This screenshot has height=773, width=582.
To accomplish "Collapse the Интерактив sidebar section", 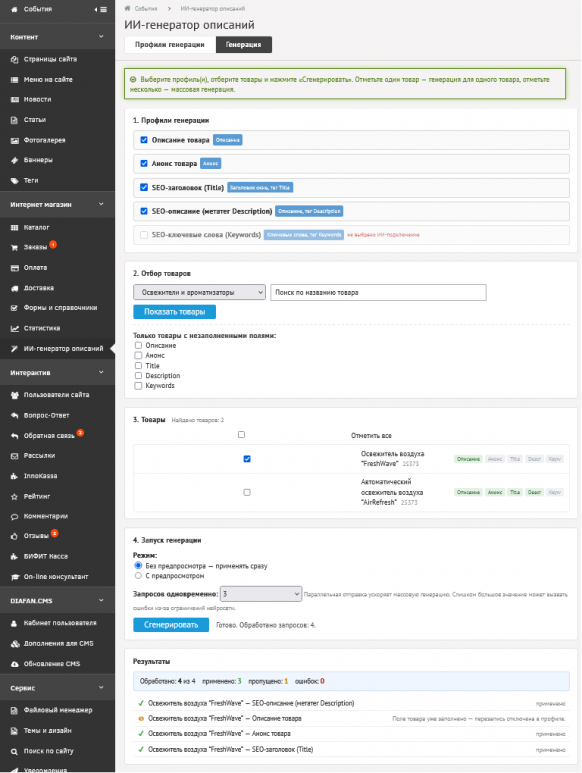I will click(x=101, y=372).
